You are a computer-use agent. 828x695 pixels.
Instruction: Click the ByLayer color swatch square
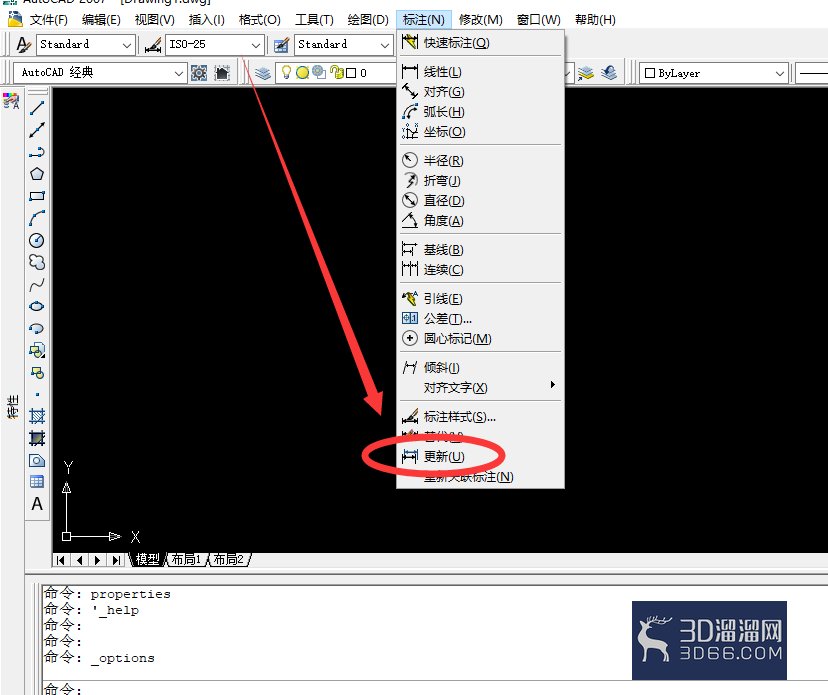pos(650,73)
